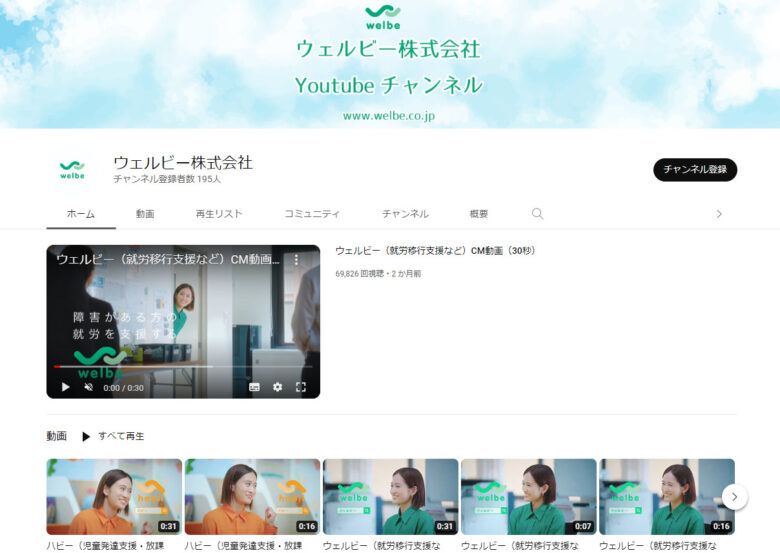Expand more channel tabs with right chevron
780x553 pixels.
(x=719, y=214)
